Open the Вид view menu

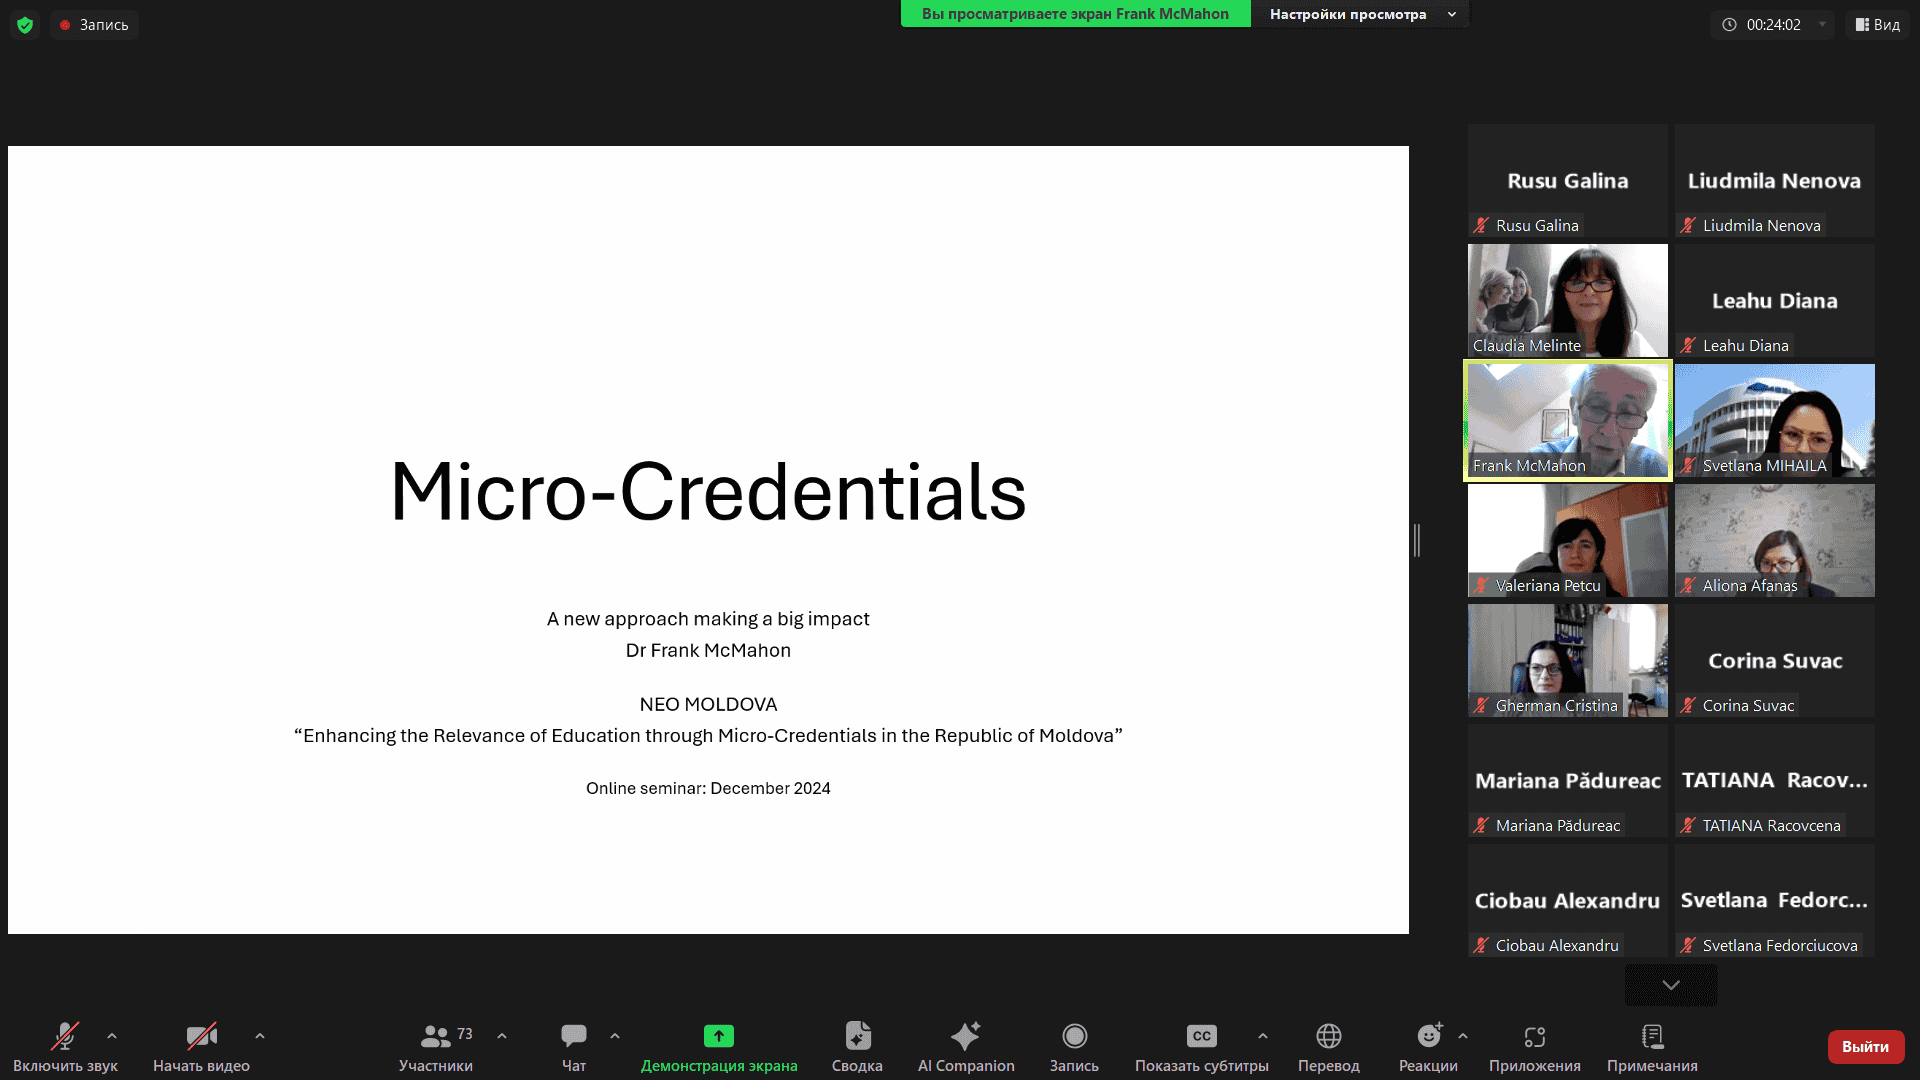[x=1877, y=25]
